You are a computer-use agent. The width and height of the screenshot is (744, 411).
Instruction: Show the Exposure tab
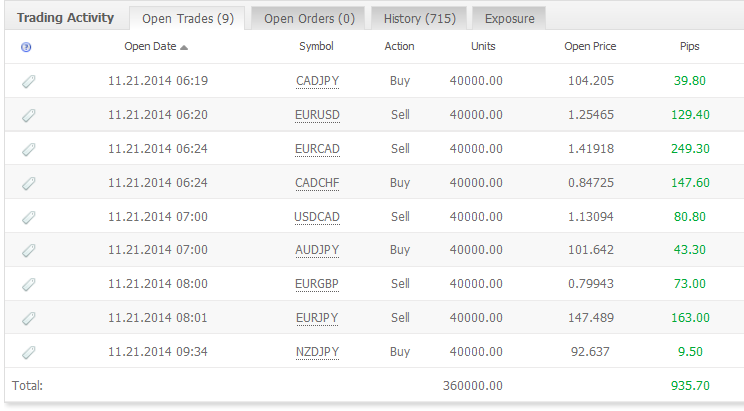(509, 18)
